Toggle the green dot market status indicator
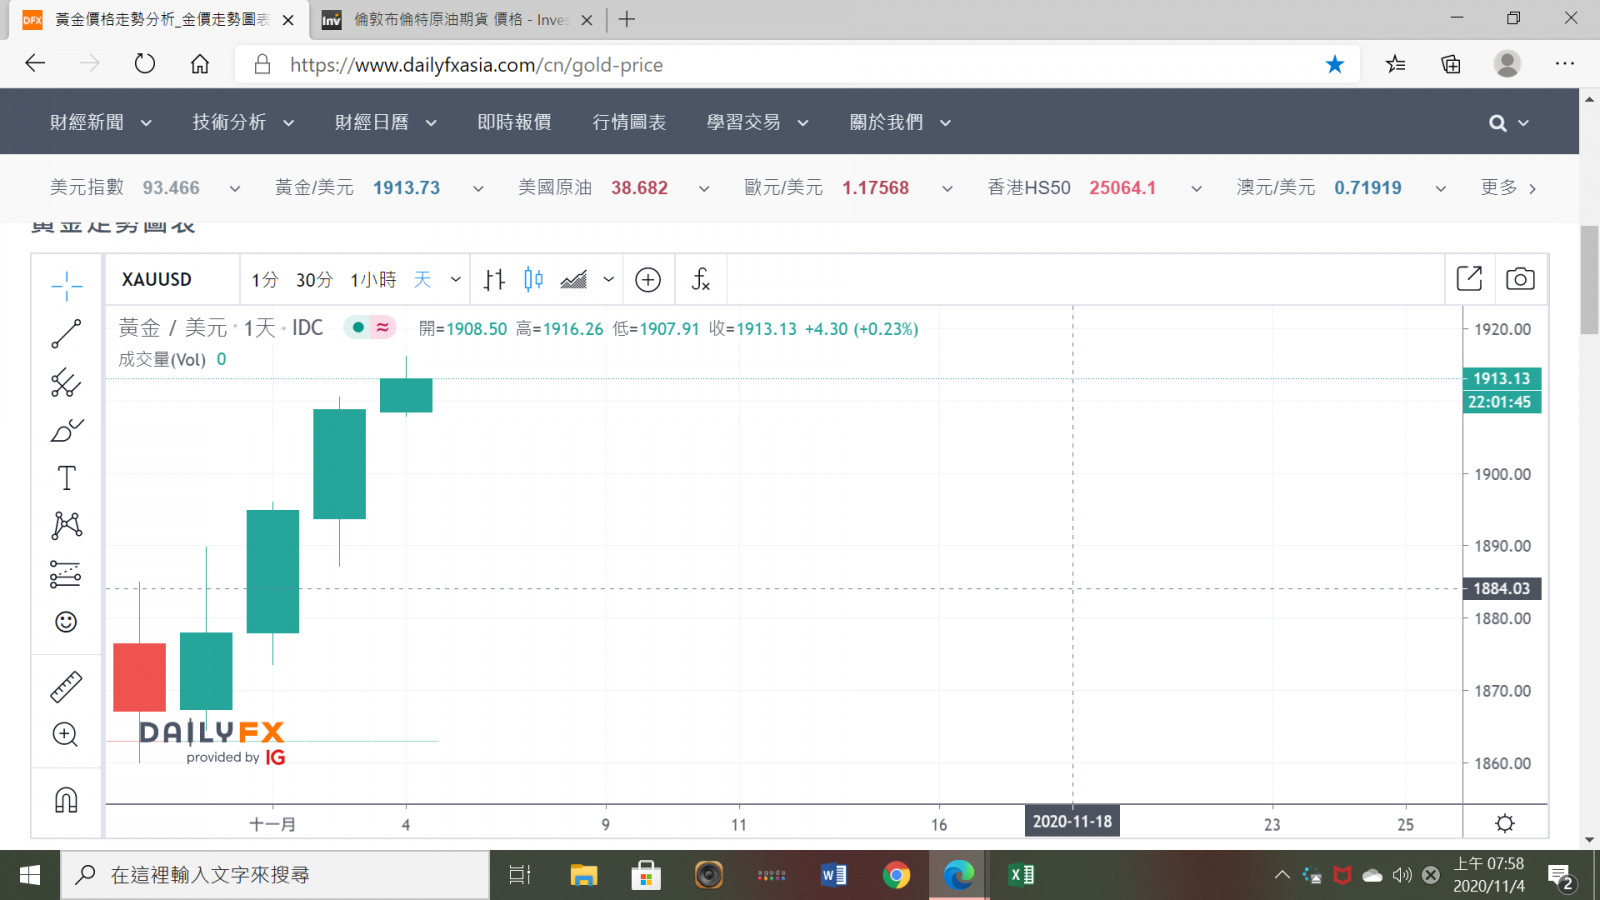Image resolution: width=1600 pixels, height=900 pixels. coord(358,328)
